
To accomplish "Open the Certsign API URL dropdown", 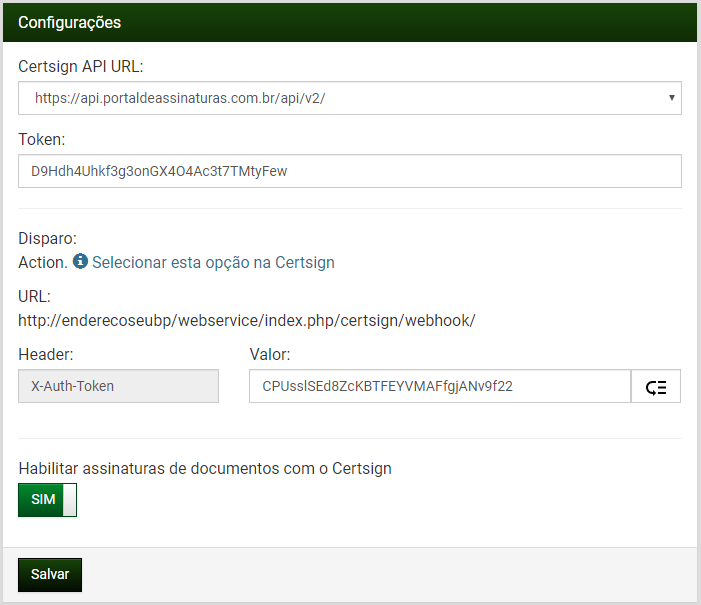I will point(349,98).
